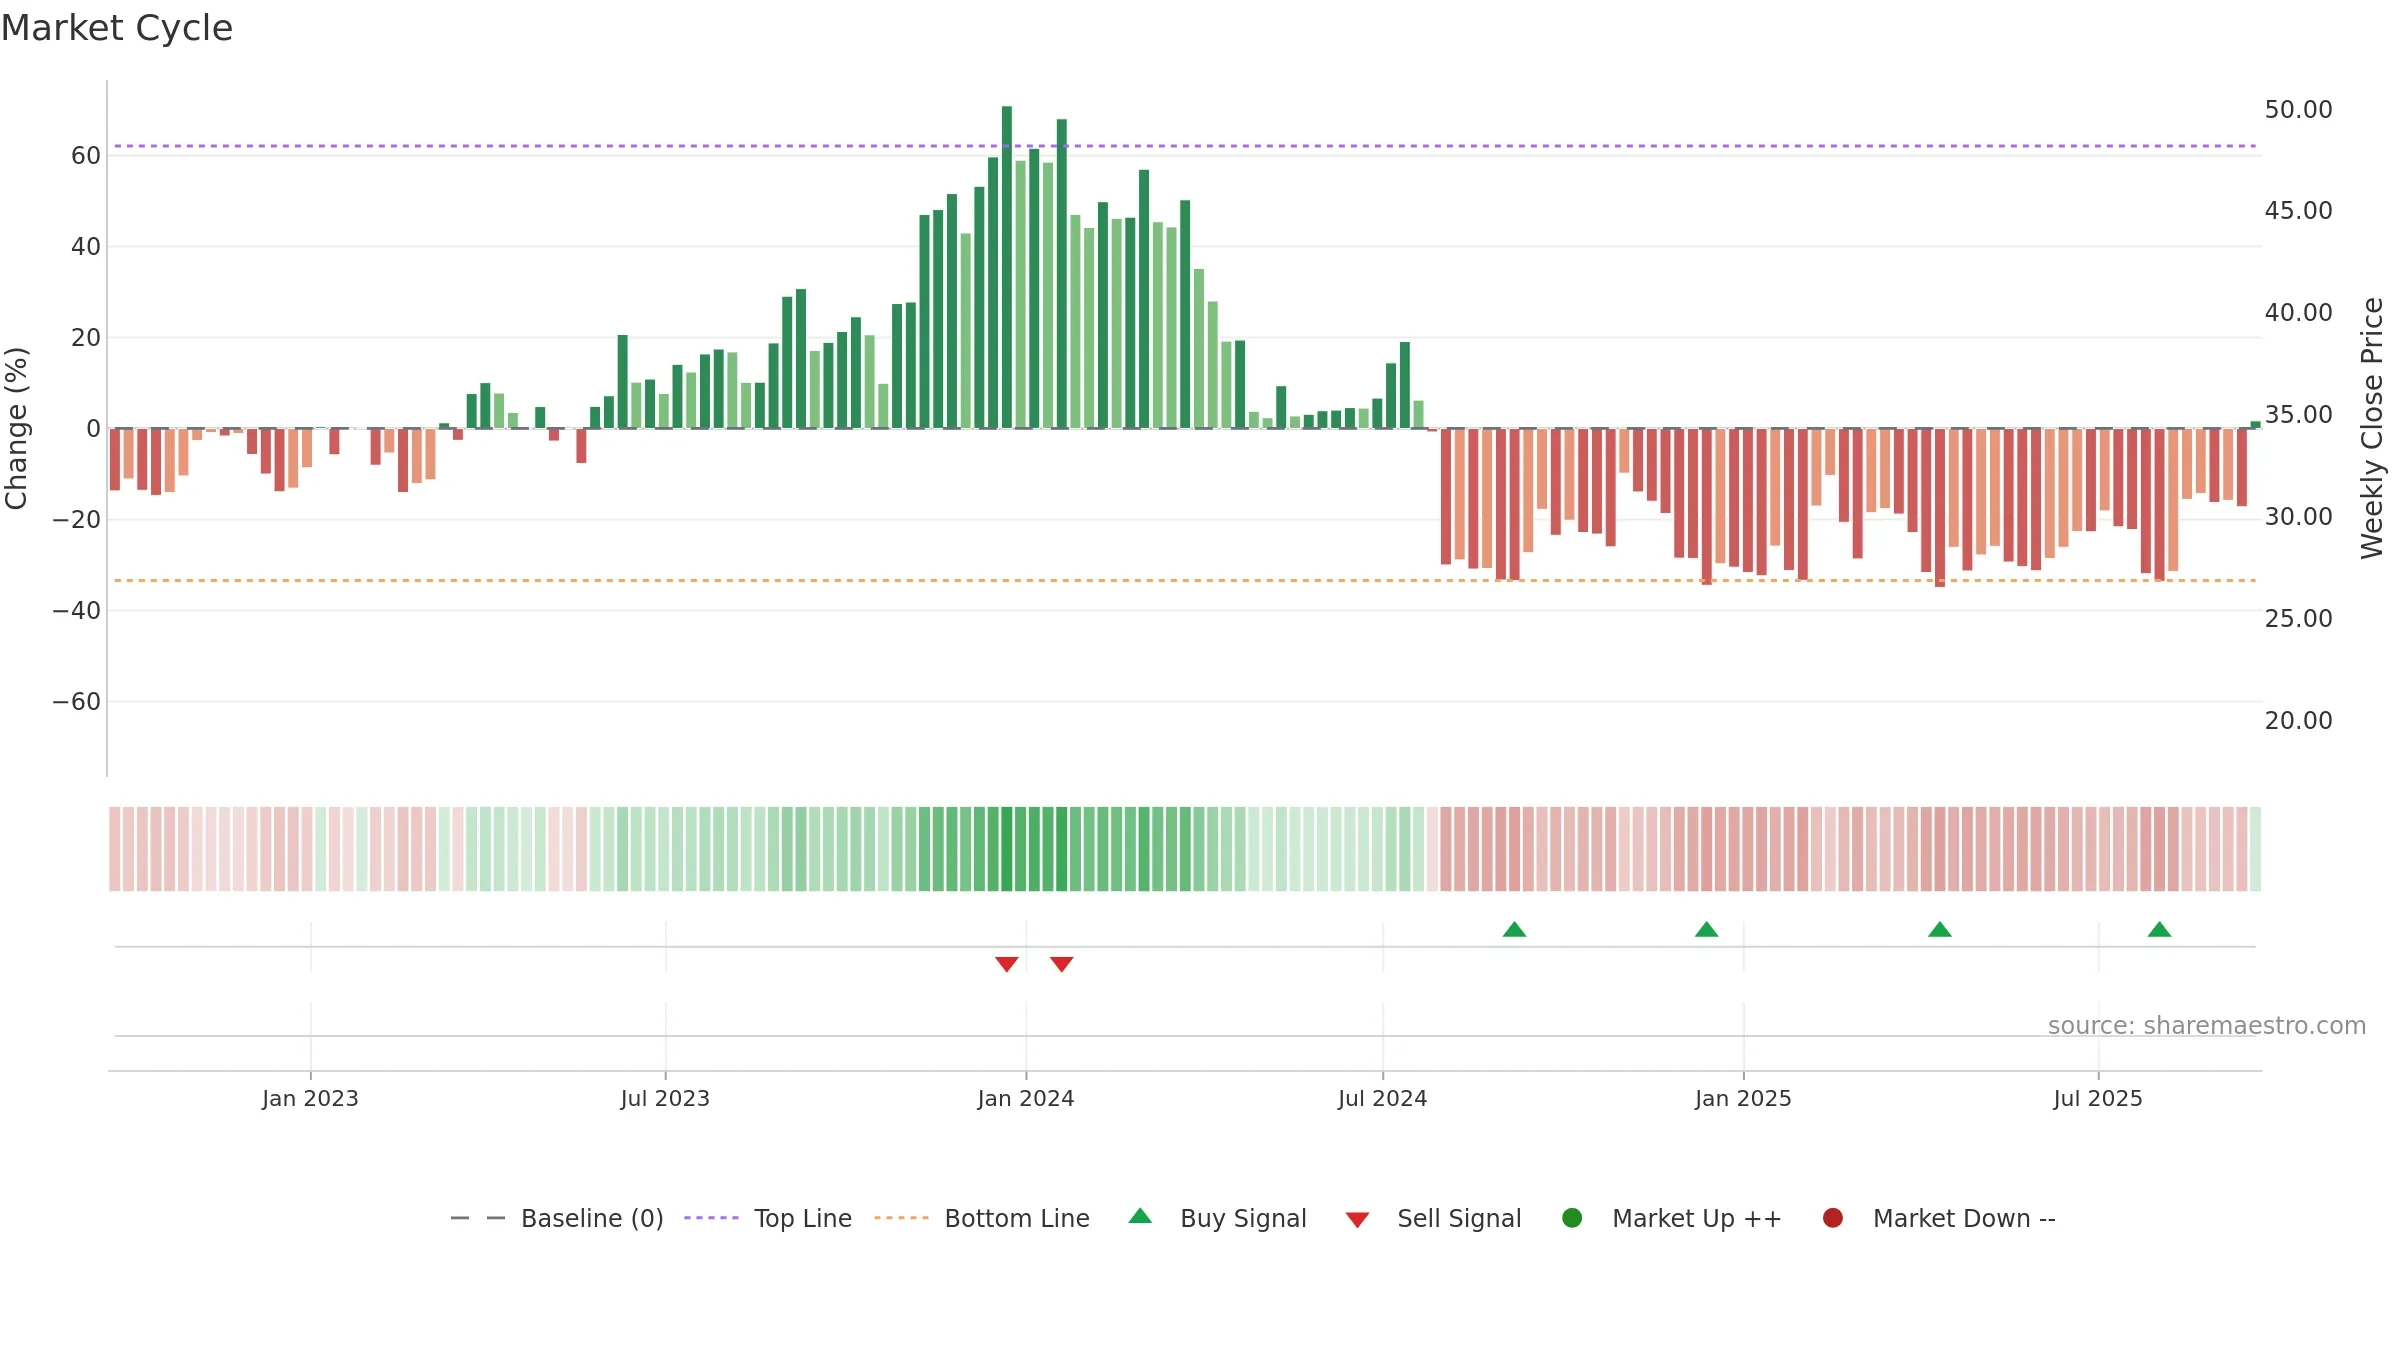Click the orange dotted Bottom Line
Viewport: 2400px width, 1350px height.
pos(1185,580)
